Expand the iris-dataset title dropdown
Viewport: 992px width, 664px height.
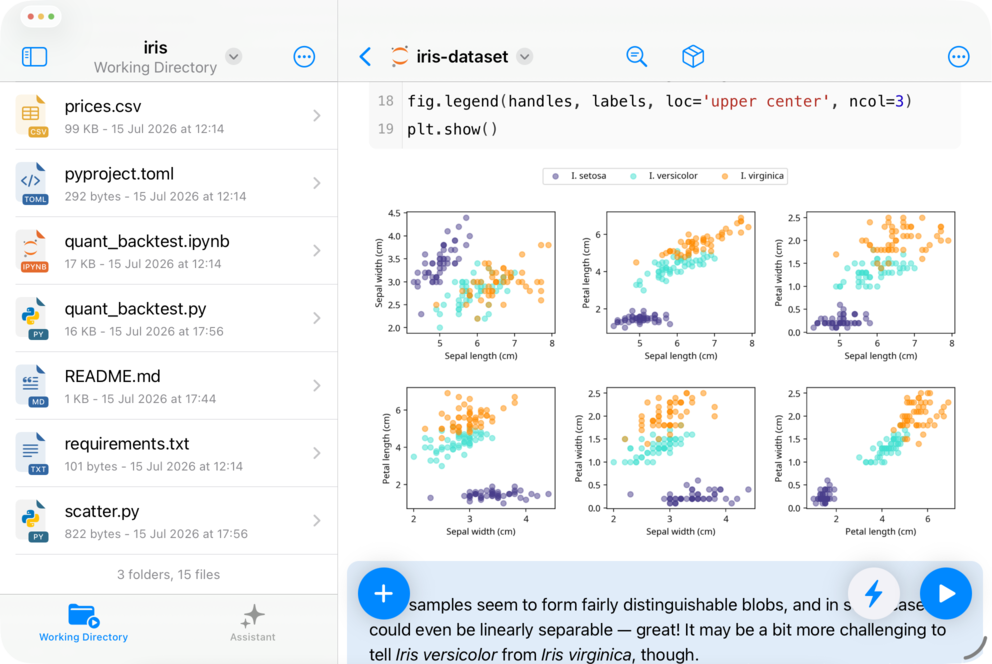coord(524,56)
